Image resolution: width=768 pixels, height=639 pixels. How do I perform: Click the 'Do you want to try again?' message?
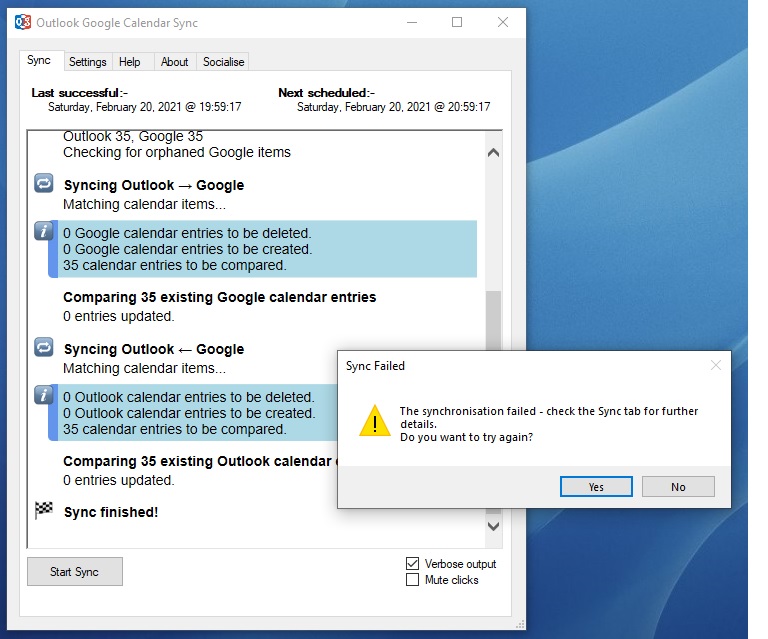tap(466, 437)
